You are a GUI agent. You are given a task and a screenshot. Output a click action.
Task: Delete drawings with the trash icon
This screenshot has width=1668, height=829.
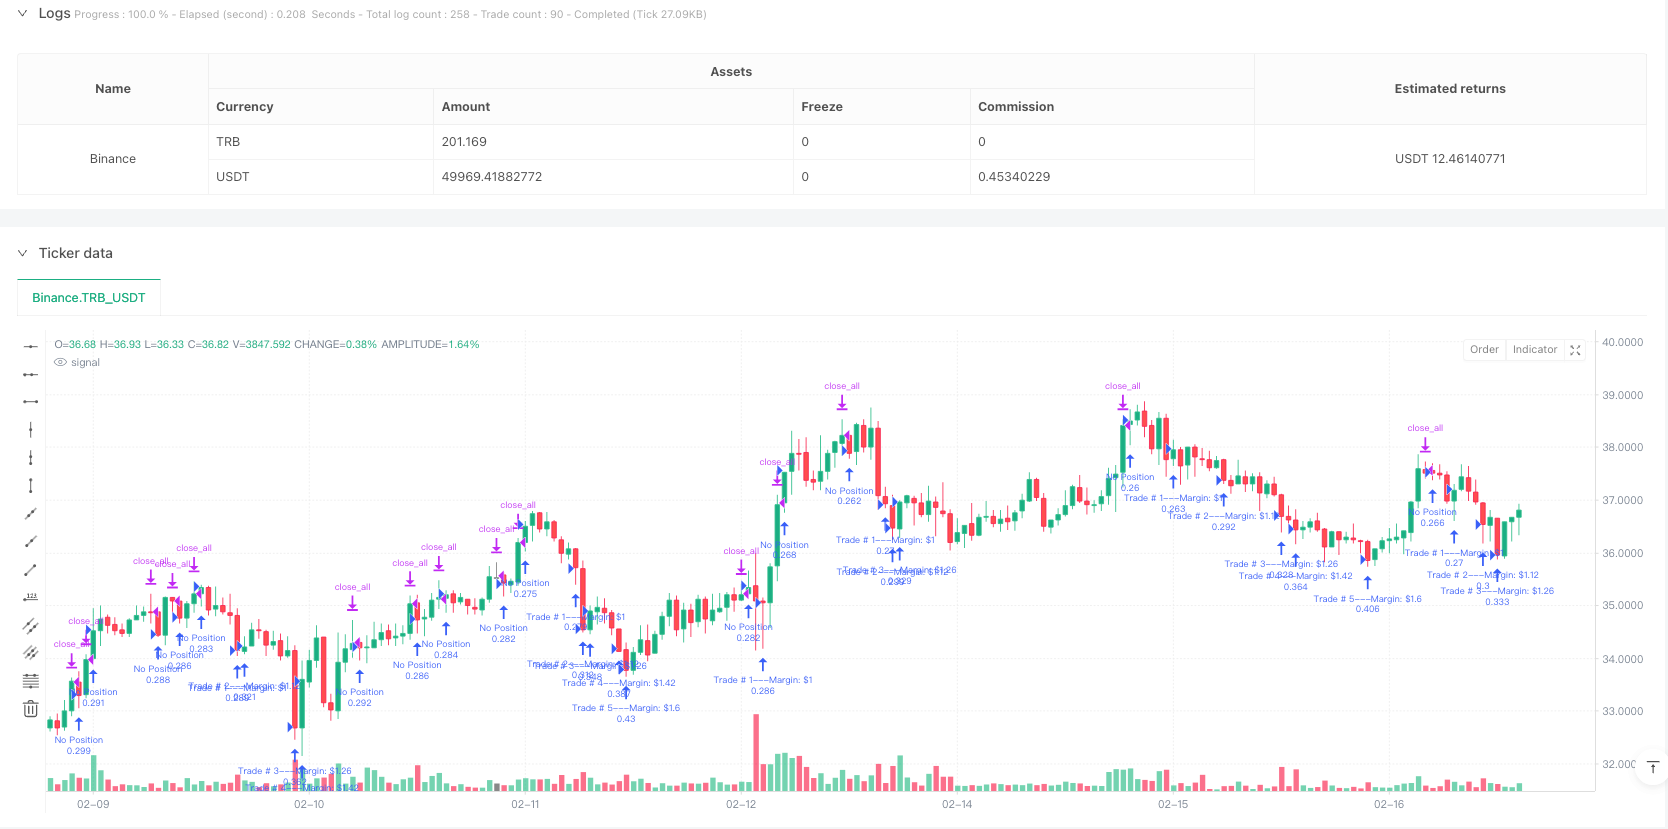click(x=31, y=709)
